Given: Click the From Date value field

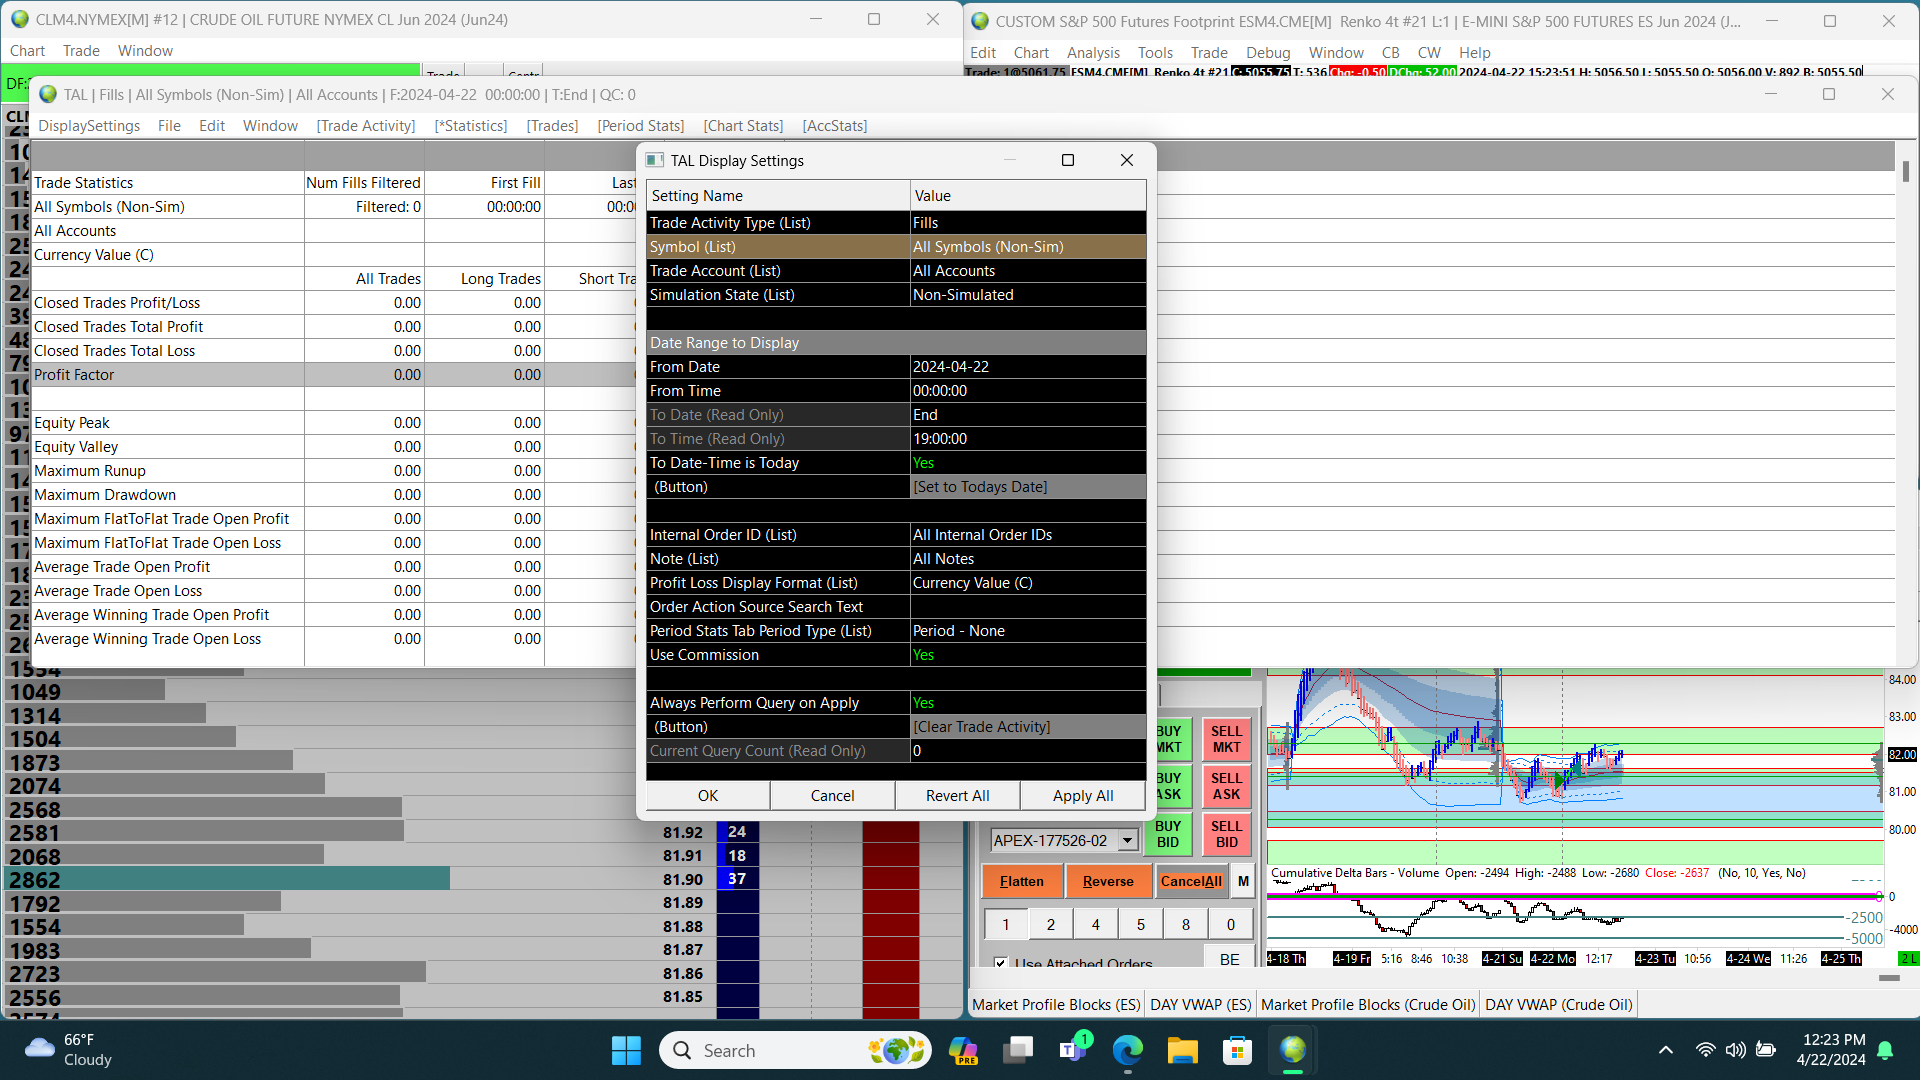Looking at the screenshot, I should pyautogui.click(x=1027, y=367).
